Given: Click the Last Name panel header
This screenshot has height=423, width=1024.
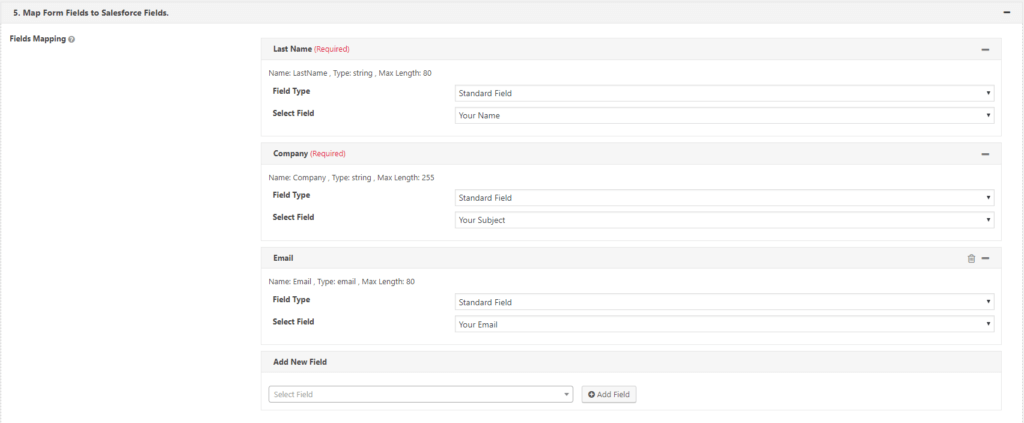Looking at the screenshot, I should click(631, 49).
